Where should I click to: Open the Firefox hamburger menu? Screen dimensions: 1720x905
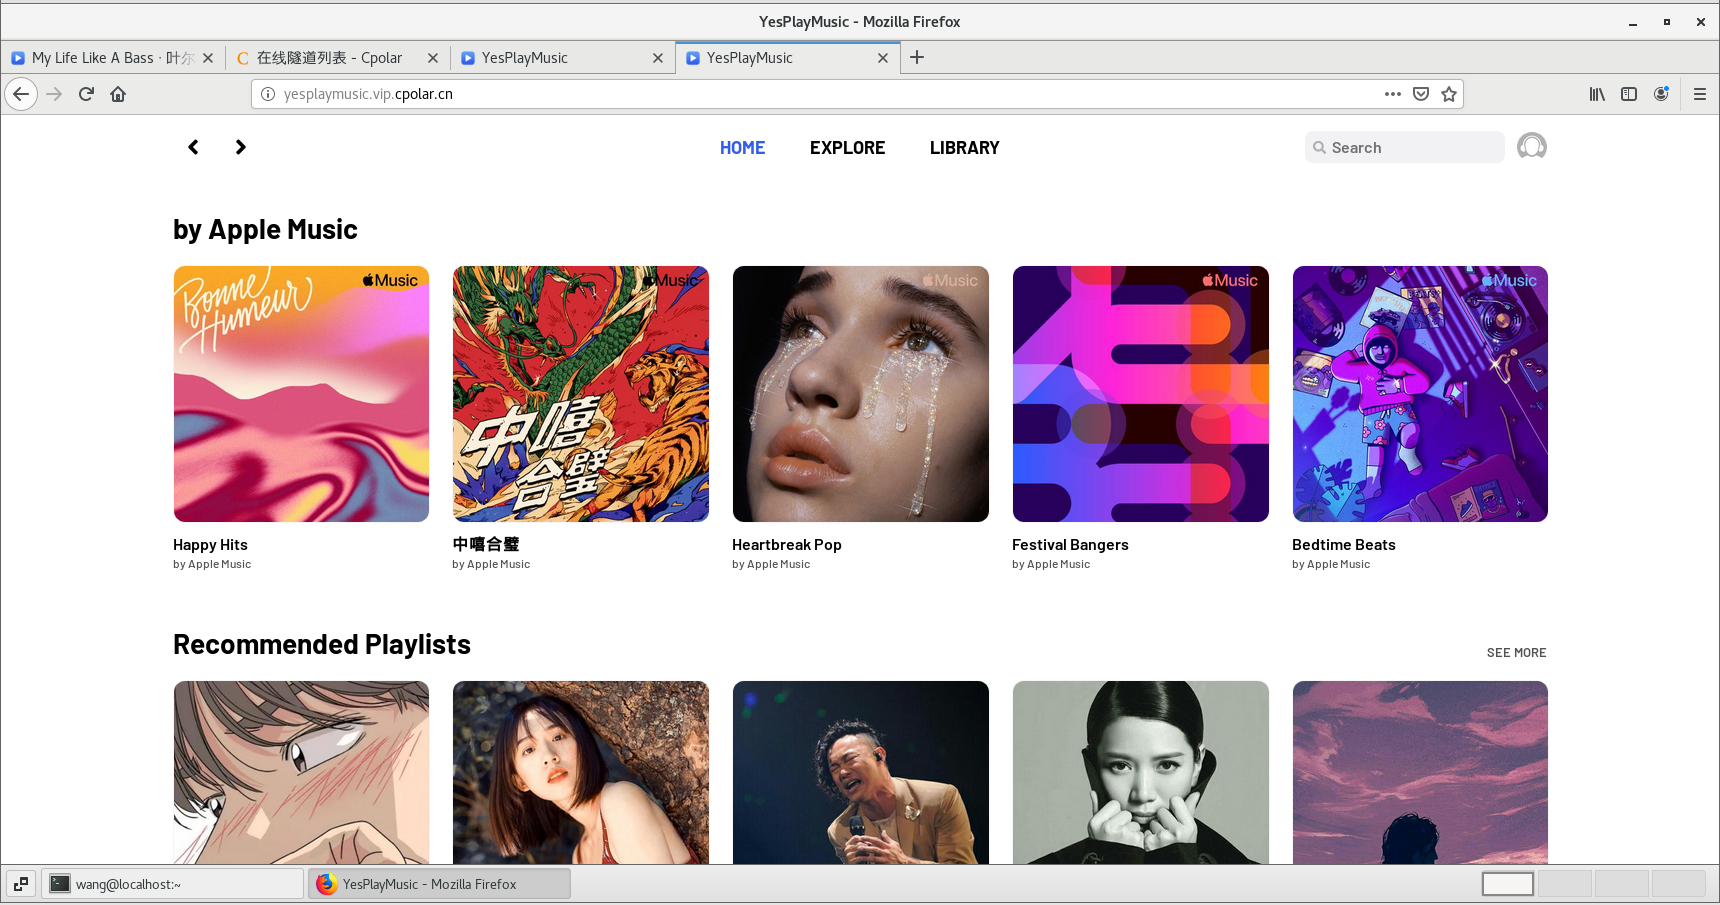point(1700,94)
